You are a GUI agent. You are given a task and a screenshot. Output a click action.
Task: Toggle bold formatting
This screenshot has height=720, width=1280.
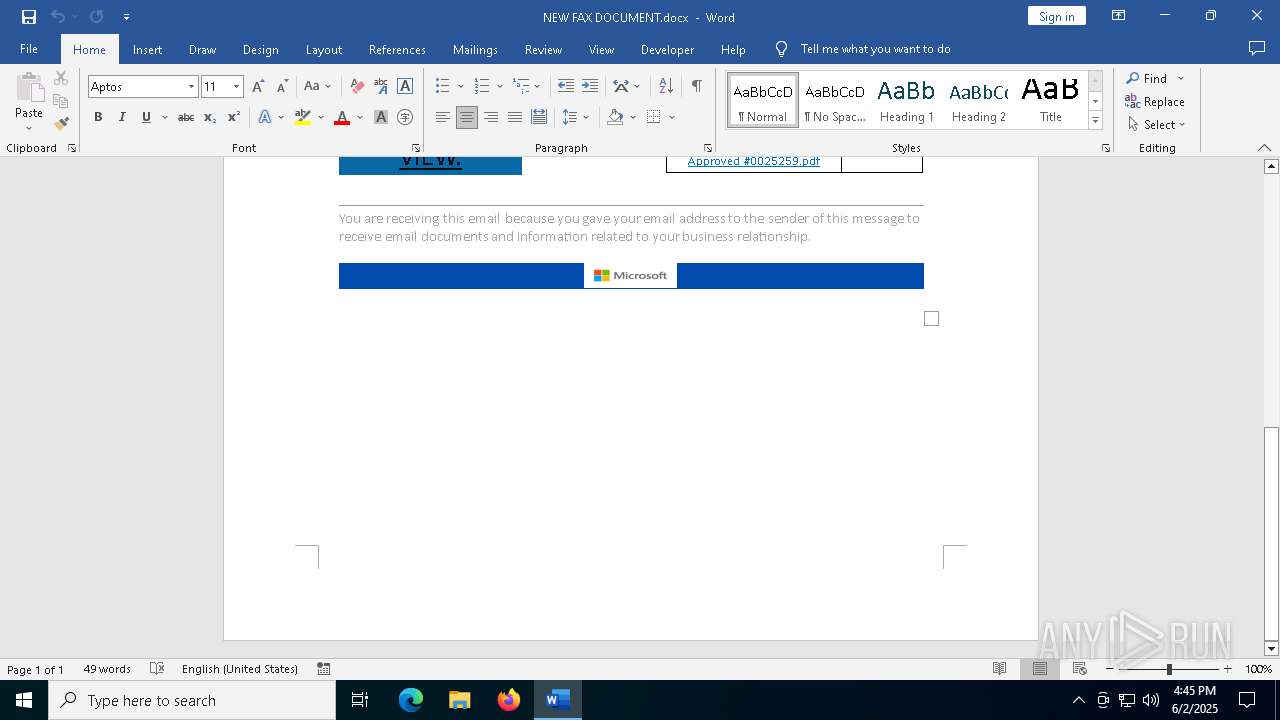[98, 117]
